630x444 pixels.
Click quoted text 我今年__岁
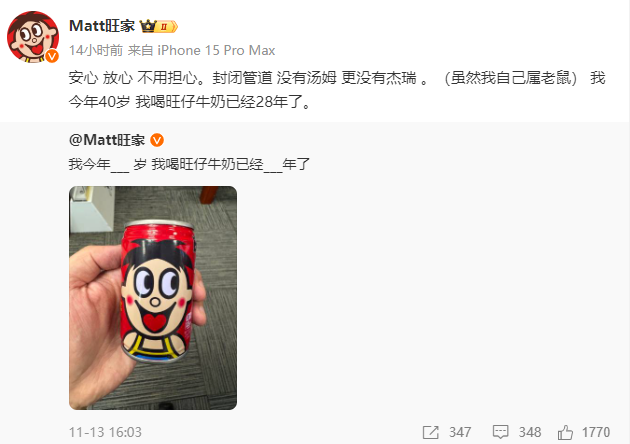coord(108,164)
